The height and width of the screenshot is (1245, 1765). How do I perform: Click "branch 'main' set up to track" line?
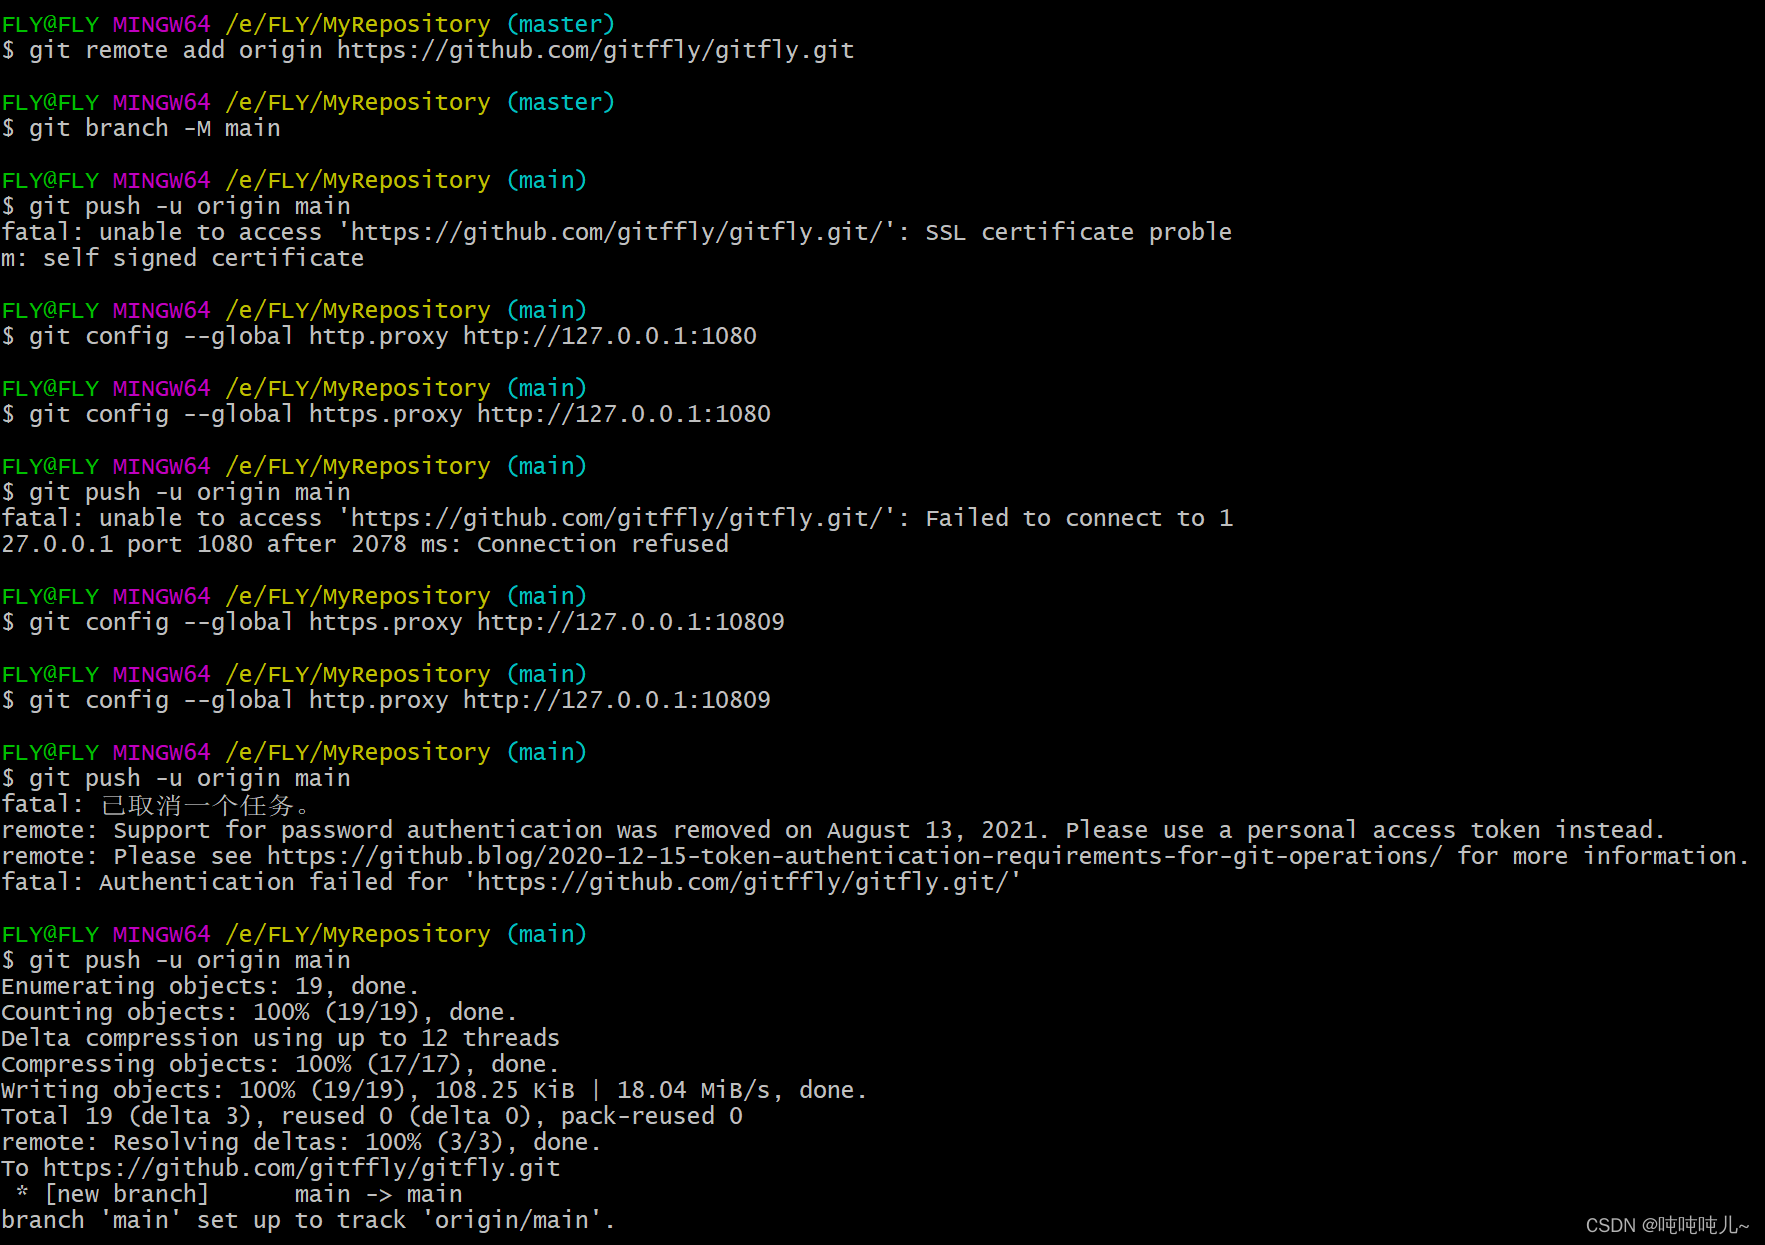pyautogui.click(x=308, y=1220)
